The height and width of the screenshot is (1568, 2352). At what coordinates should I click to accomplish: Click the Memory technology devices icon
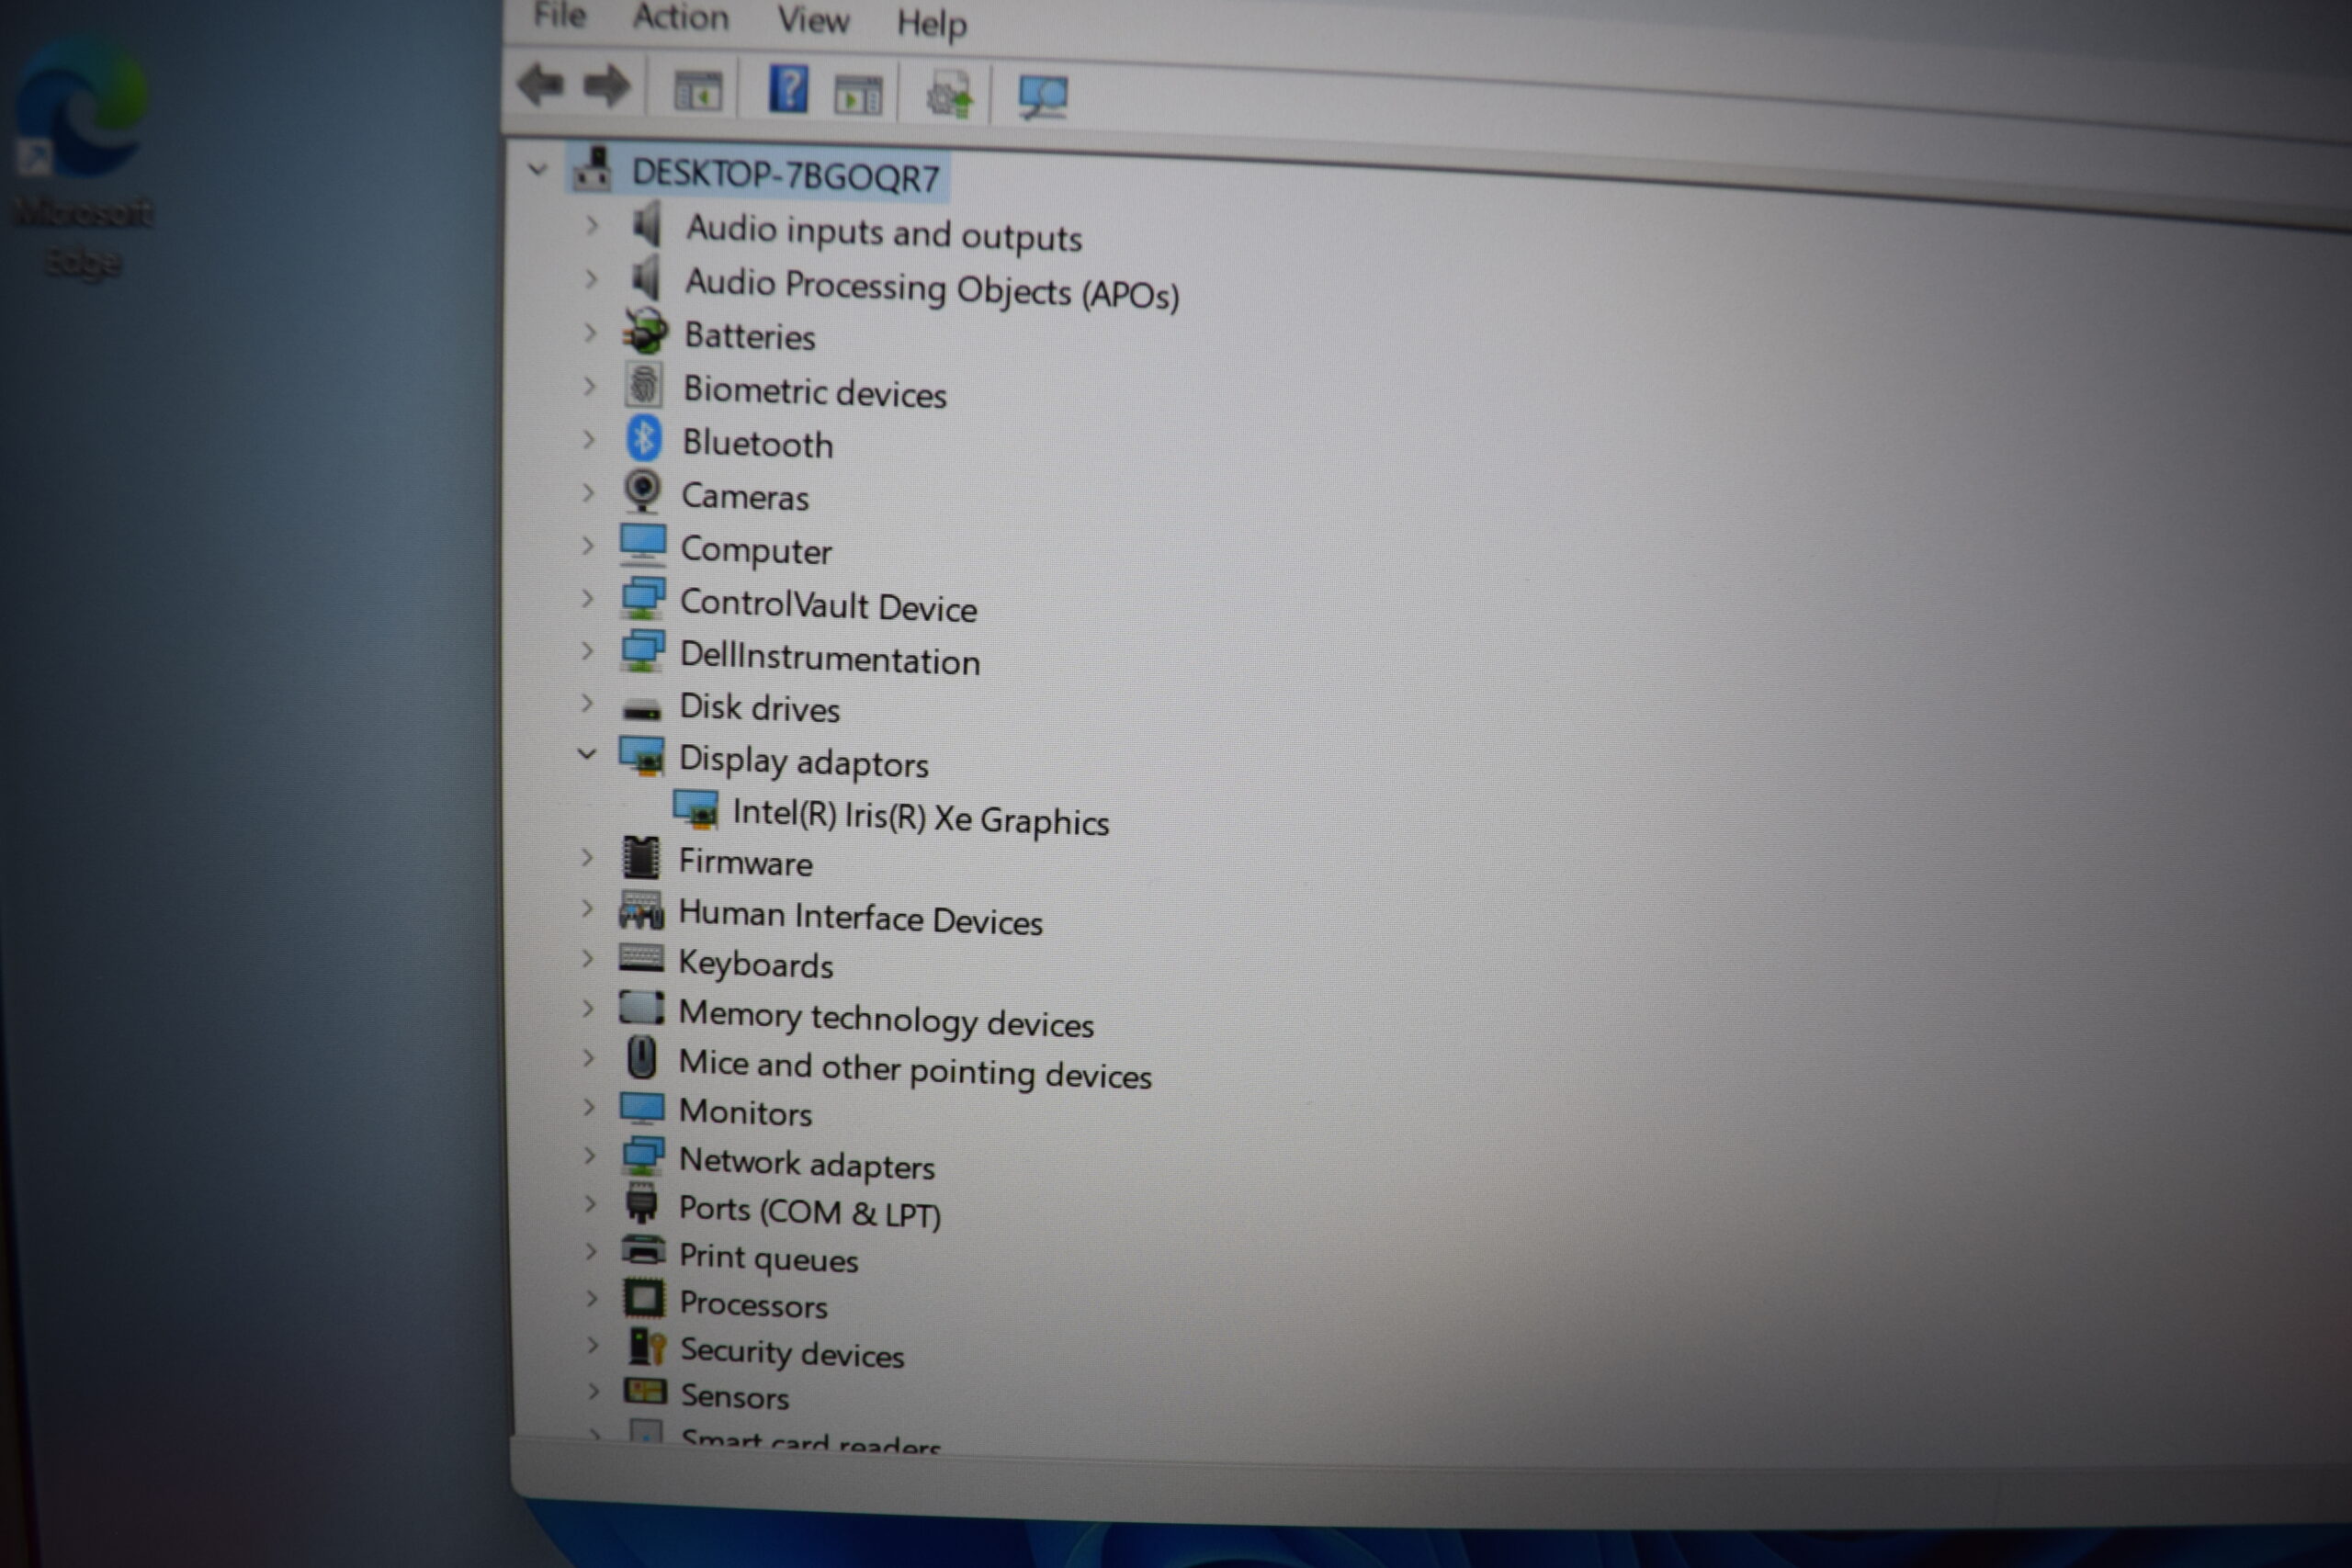click(x=641, y=1007)
